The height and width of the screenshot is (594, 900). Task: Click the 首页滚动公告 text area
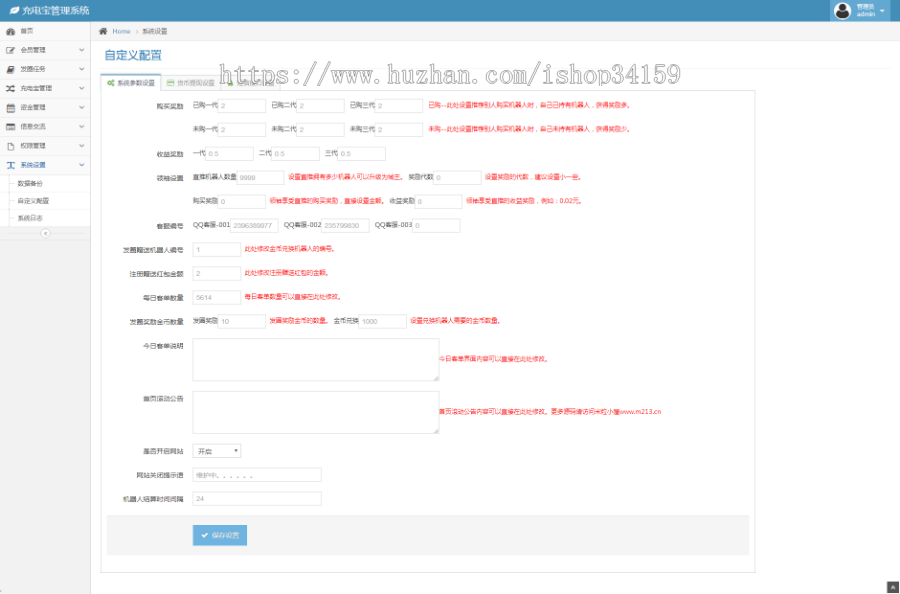pyautogui.click(x=316, y=412)
